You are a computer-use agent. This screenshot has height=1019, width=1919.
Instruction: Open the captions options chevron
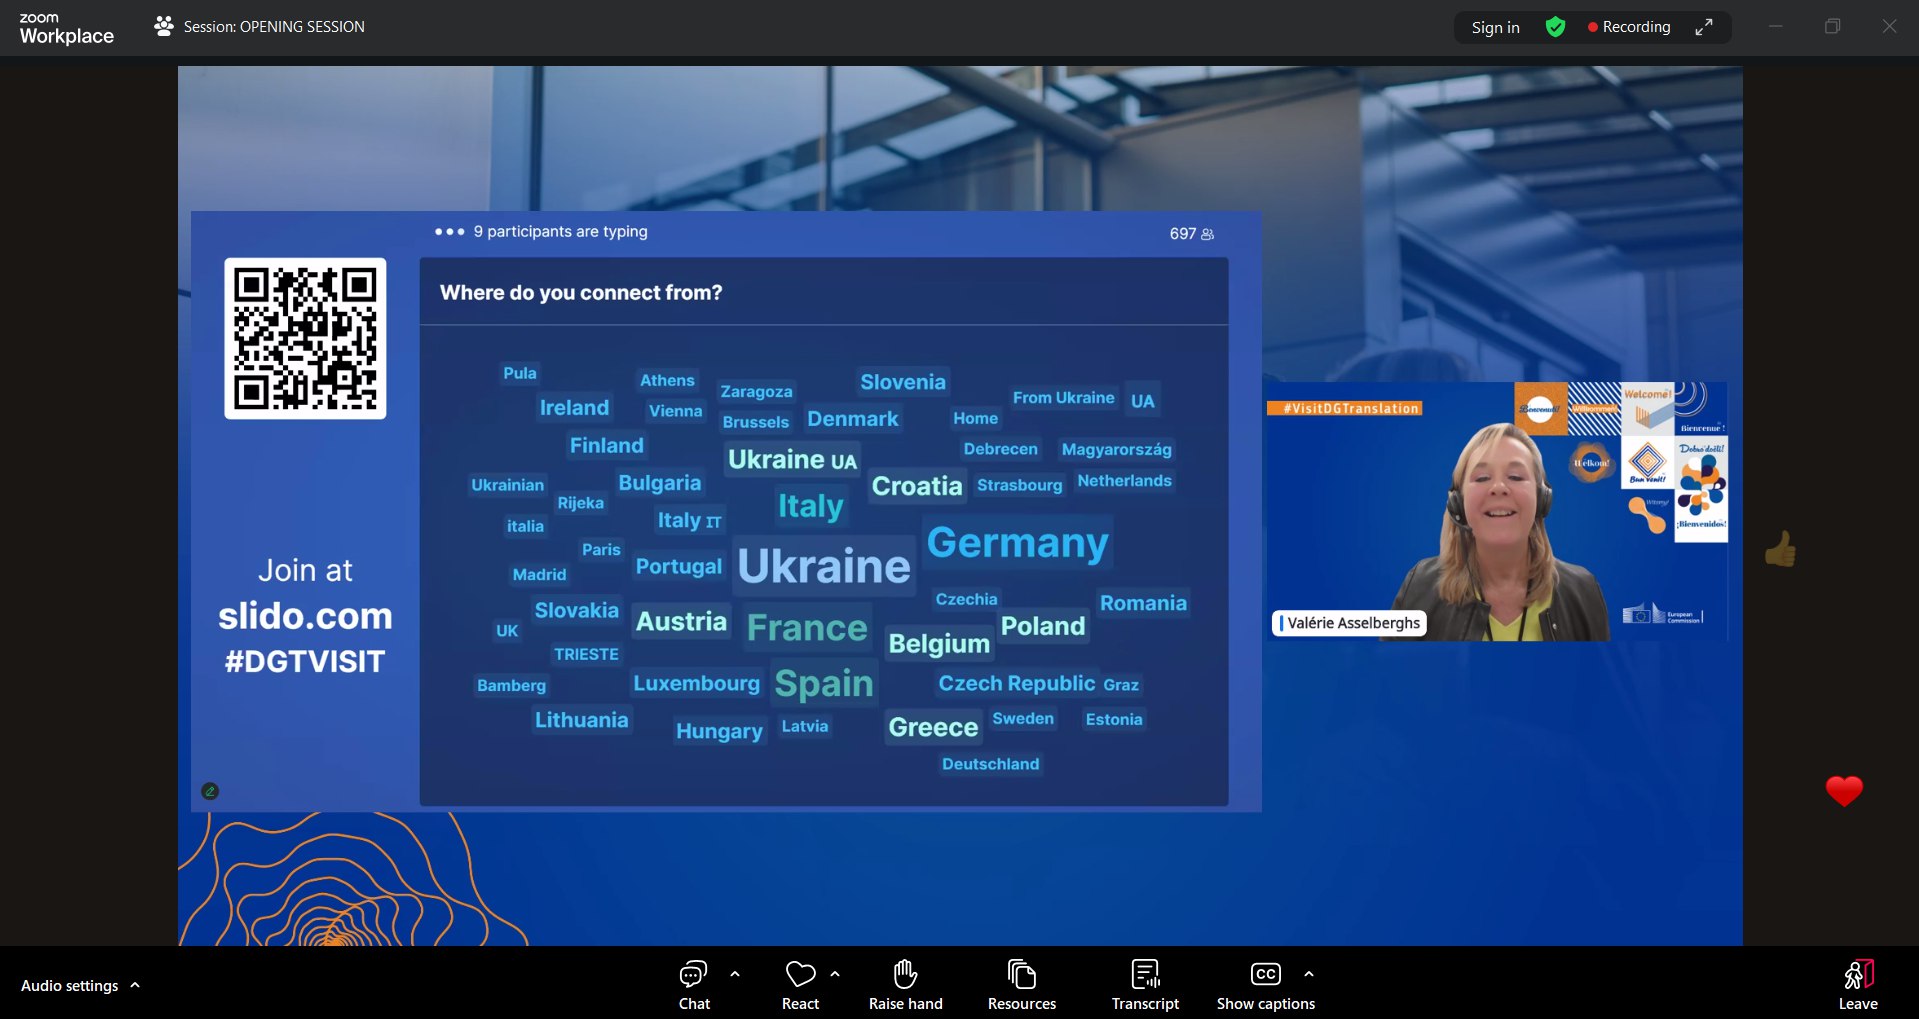coord(1309,973)
